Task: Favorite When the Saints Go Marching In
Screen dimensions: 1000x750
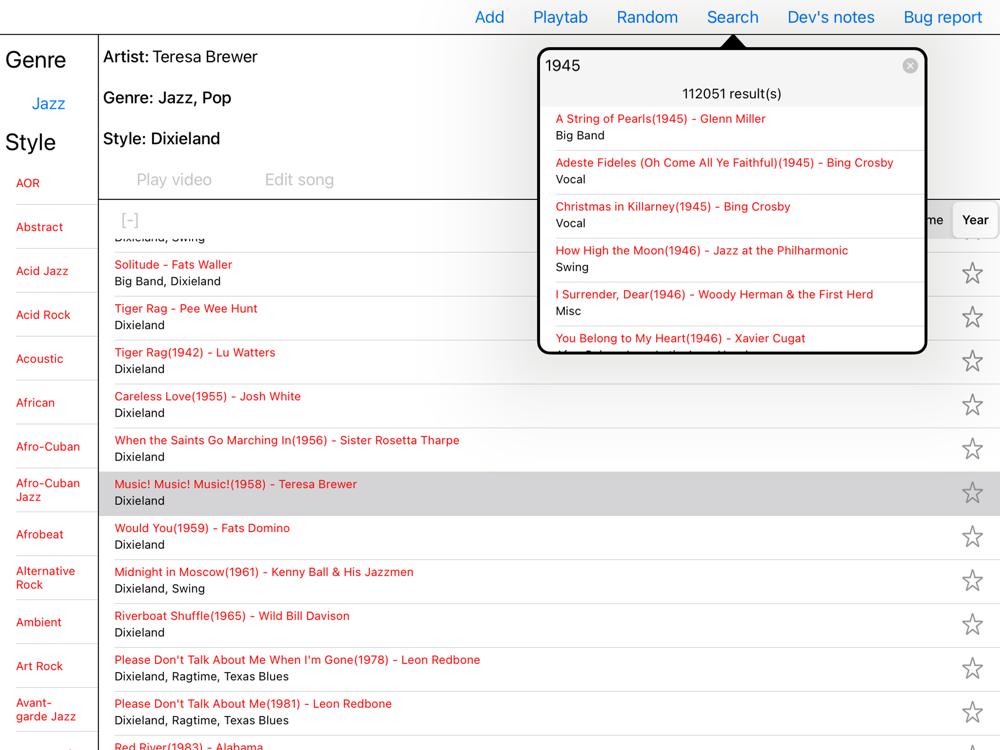Action: pyautogui.click(x=972, y=449)
